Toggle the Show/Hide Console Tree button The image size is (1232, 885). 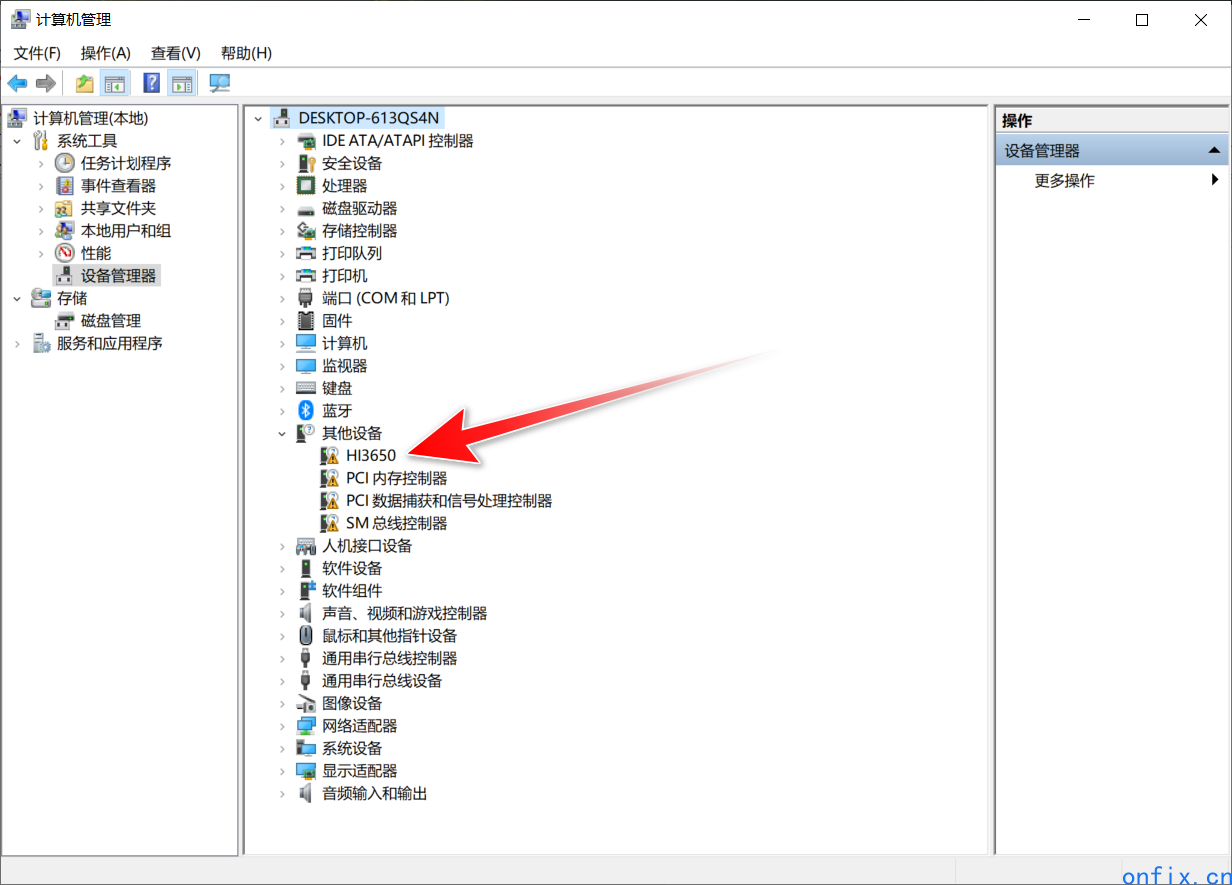(x=116, y=83)
